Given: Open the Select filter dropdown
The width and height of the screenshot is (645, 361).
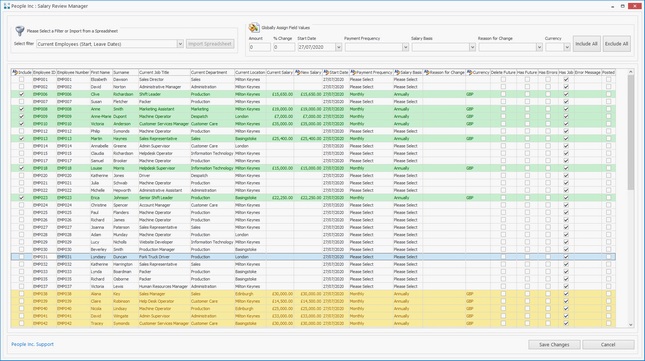Looking at the screenshot, I should pyautogui.click(x=180, y=44).
